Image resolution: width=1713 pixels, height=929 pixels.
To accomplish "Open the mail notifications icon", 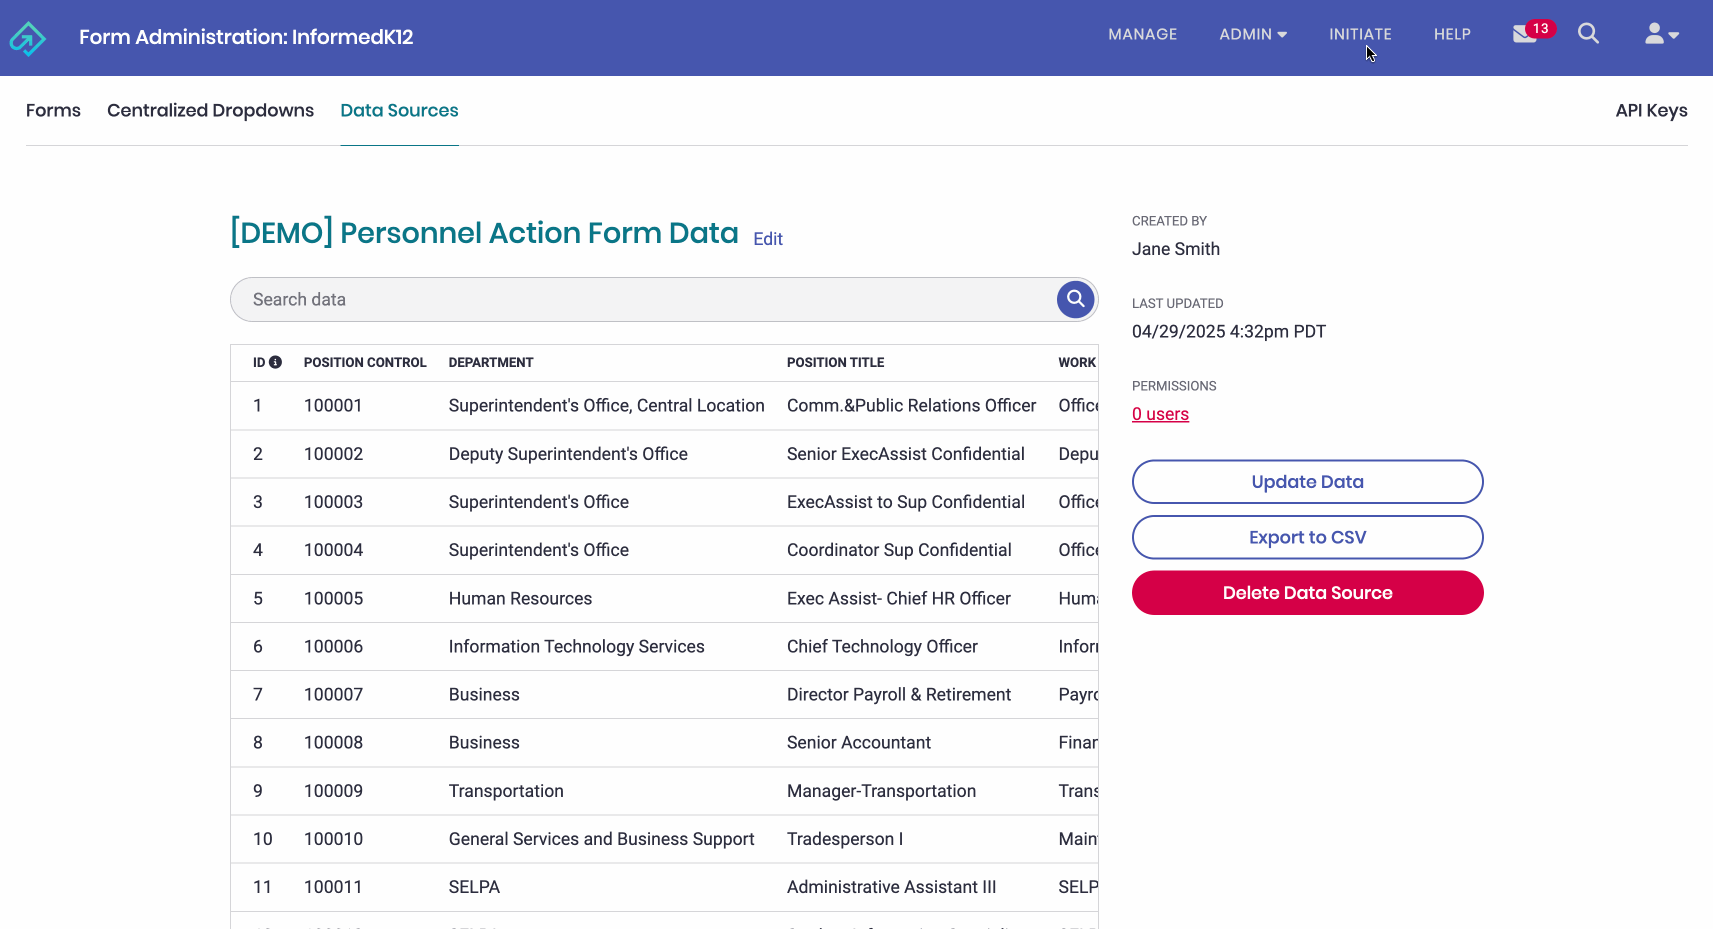I will pos(1525,34).
